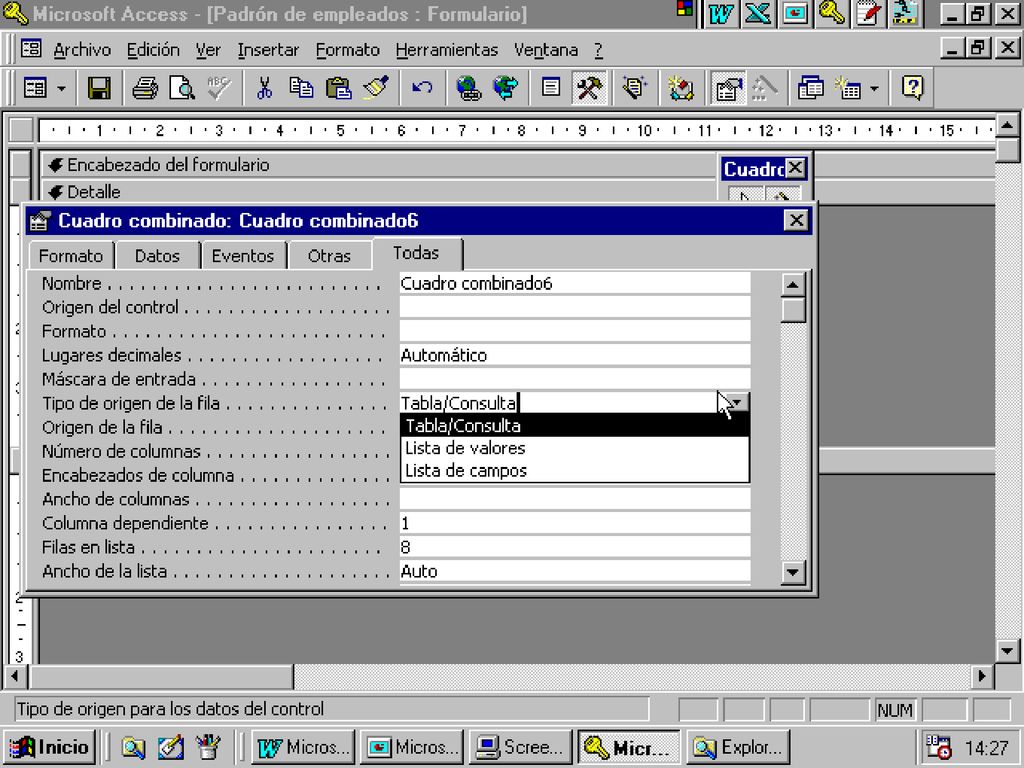Click the spelling check icon
The width and height of the screenshot is (1024, 768).
[x=218, y=88]
